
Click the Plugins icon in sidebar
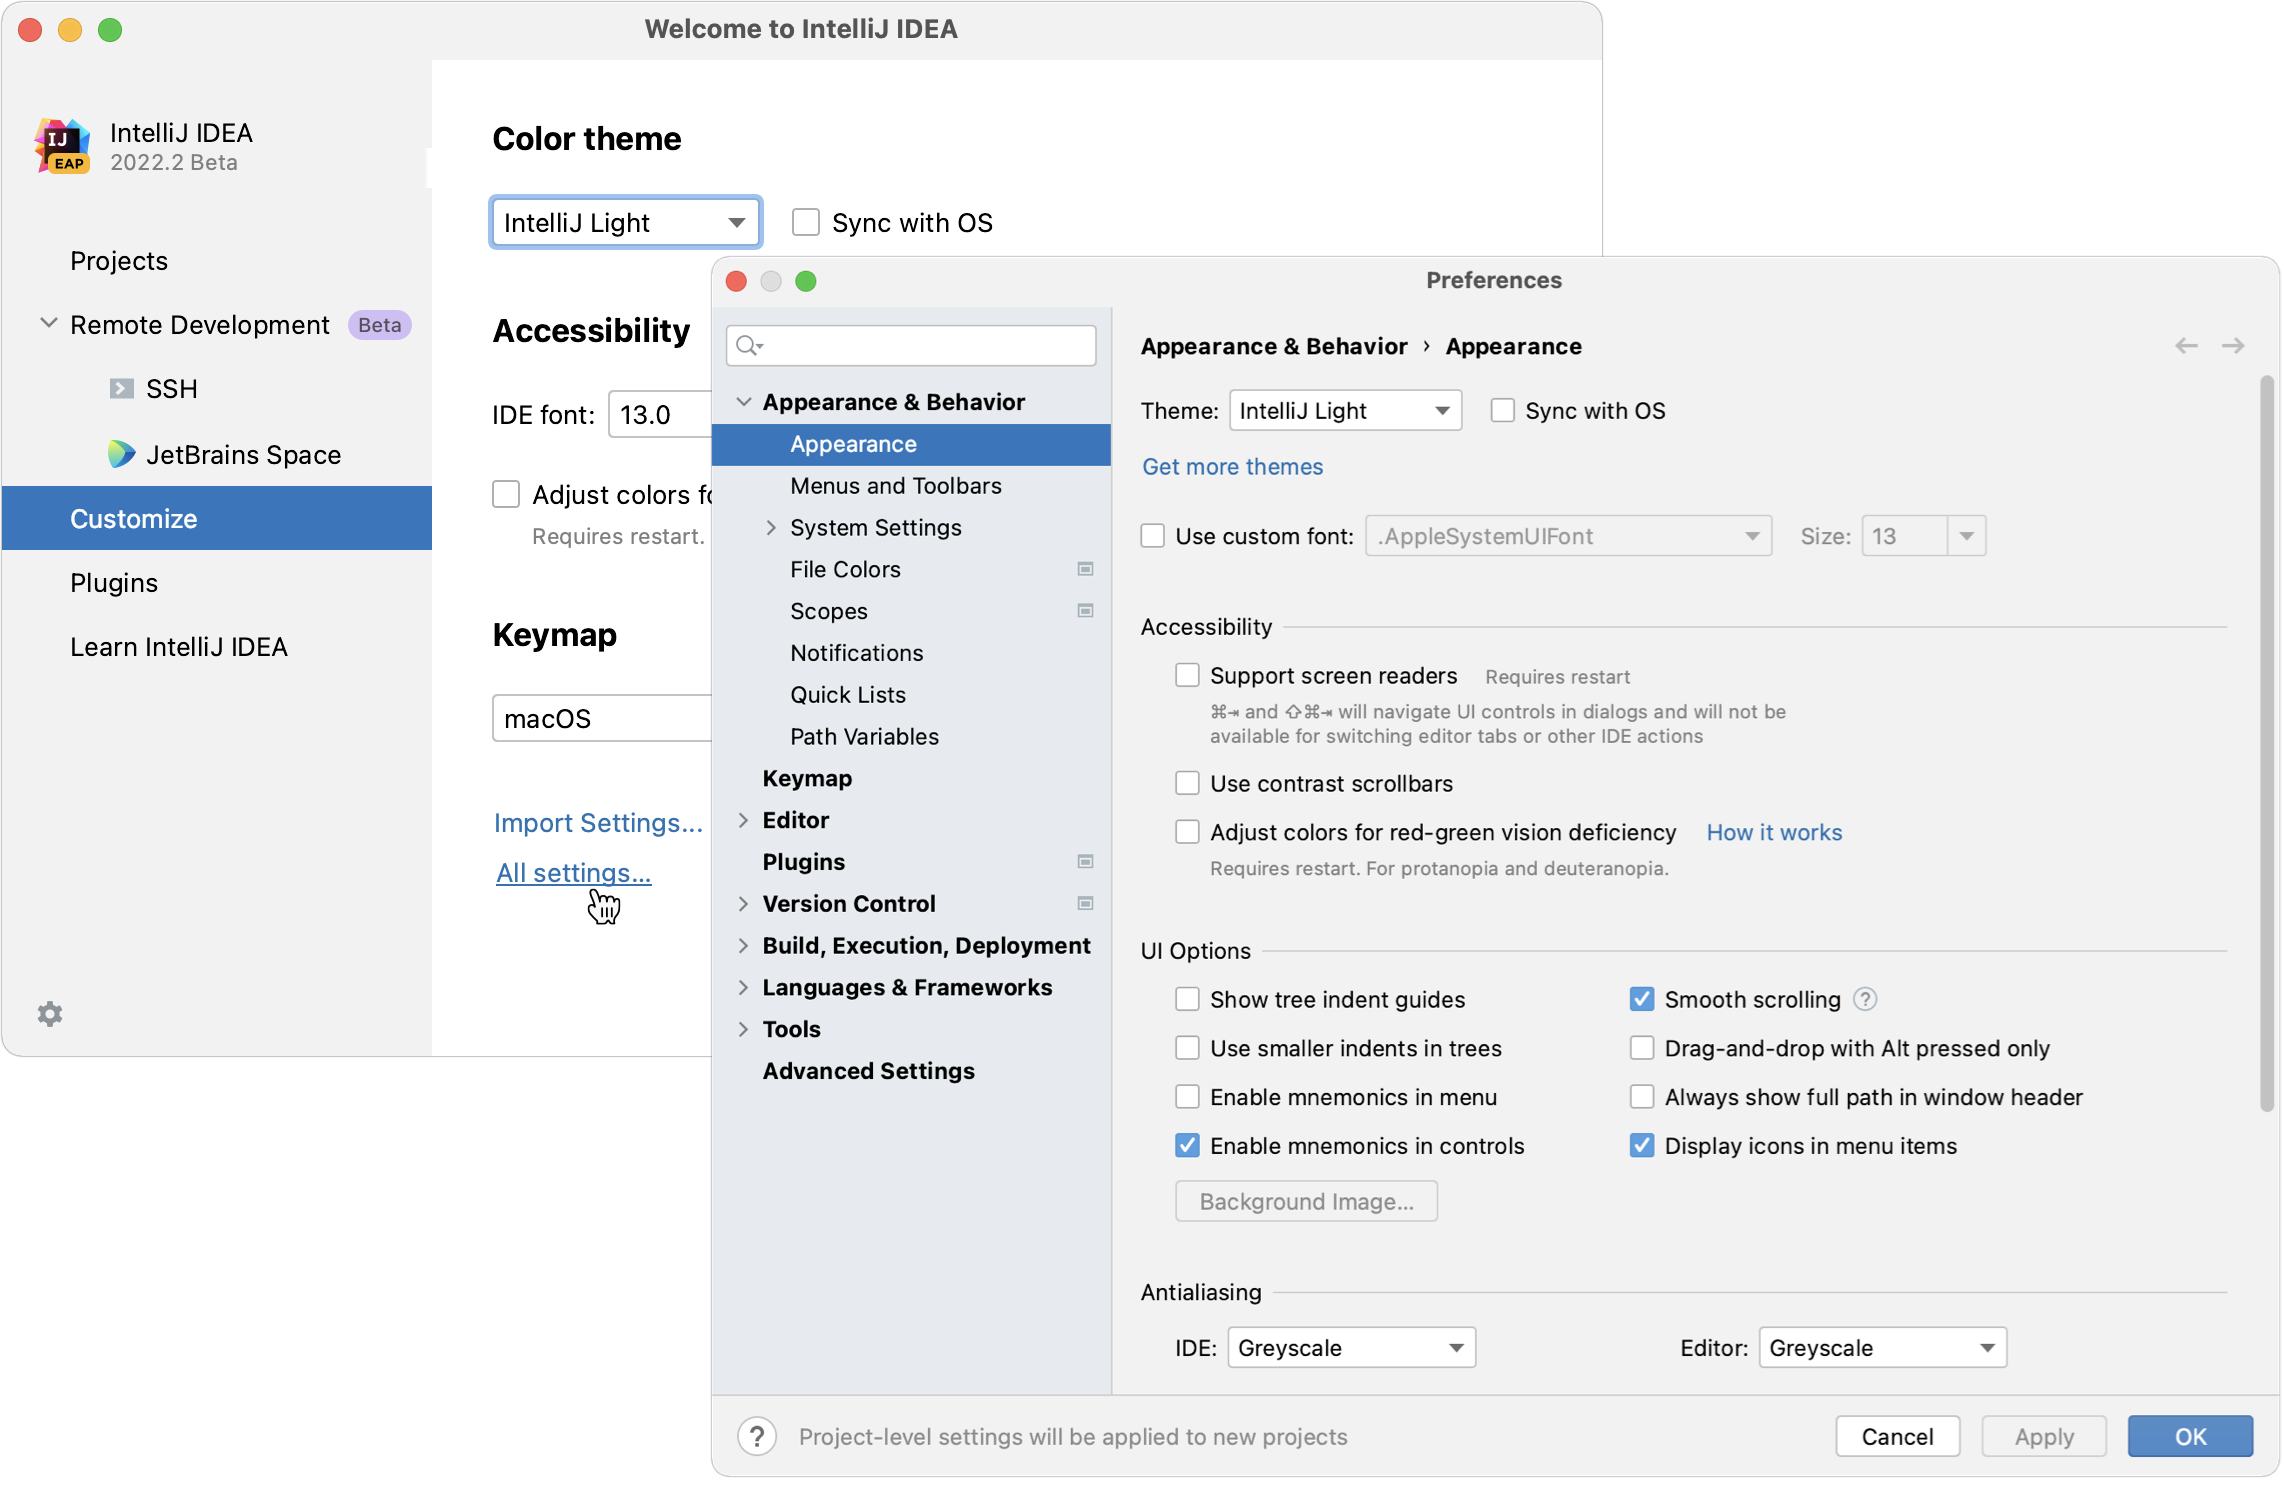pos(113,581)
